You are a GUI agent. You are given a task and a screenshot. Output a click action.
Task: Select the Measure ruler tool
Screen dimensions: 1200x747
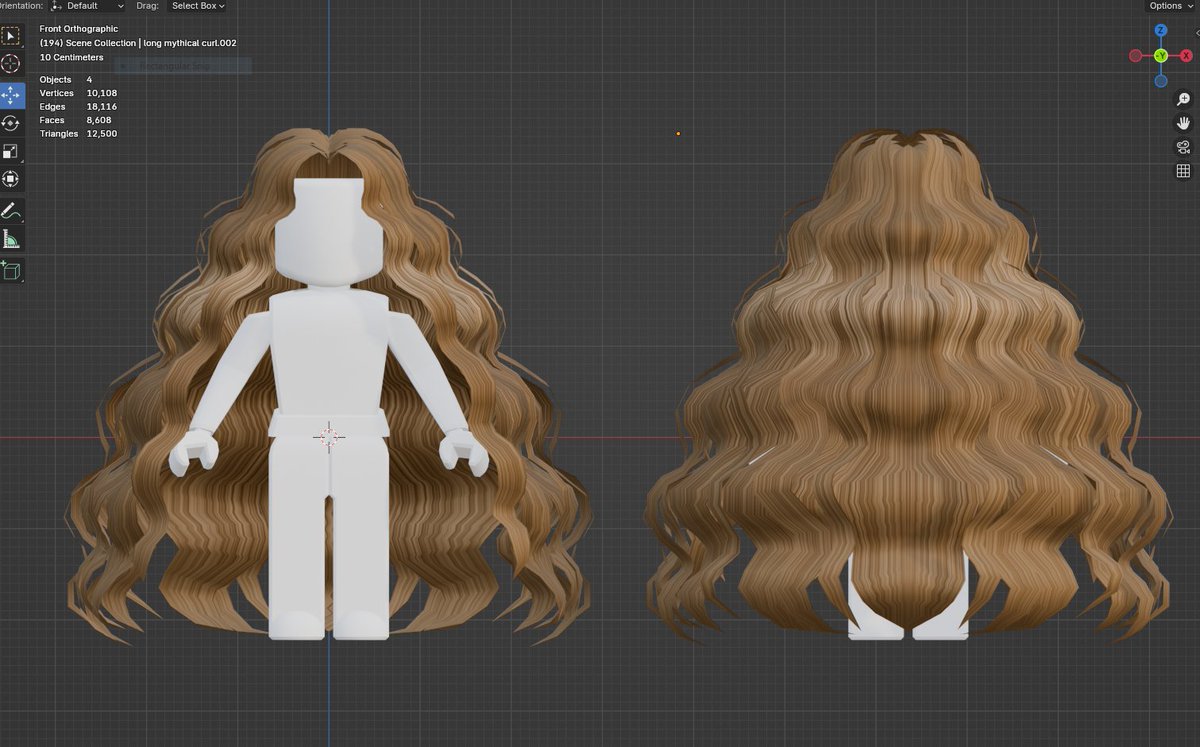[x=11, y=239]
